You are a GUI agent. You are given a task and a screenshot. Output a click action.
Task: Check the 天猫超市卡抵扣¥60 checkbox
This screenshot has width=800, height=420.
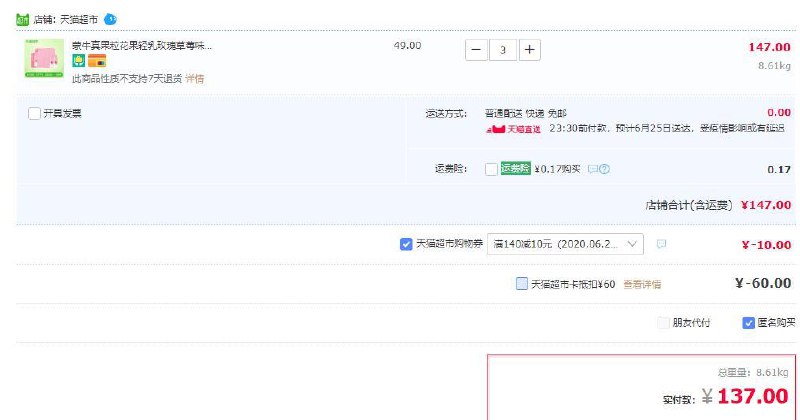(x=521, y=283)
